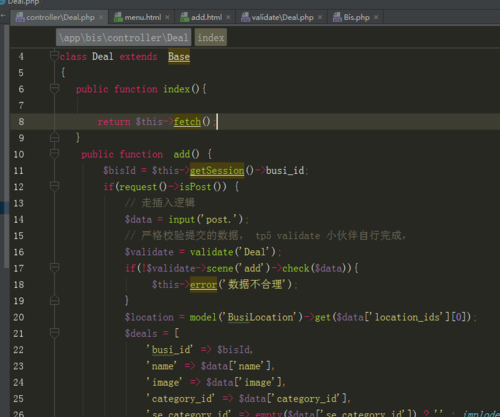This screenshot has width=500, height=417.
Task: Click the input('post.') call
Action: coord(206,219)
